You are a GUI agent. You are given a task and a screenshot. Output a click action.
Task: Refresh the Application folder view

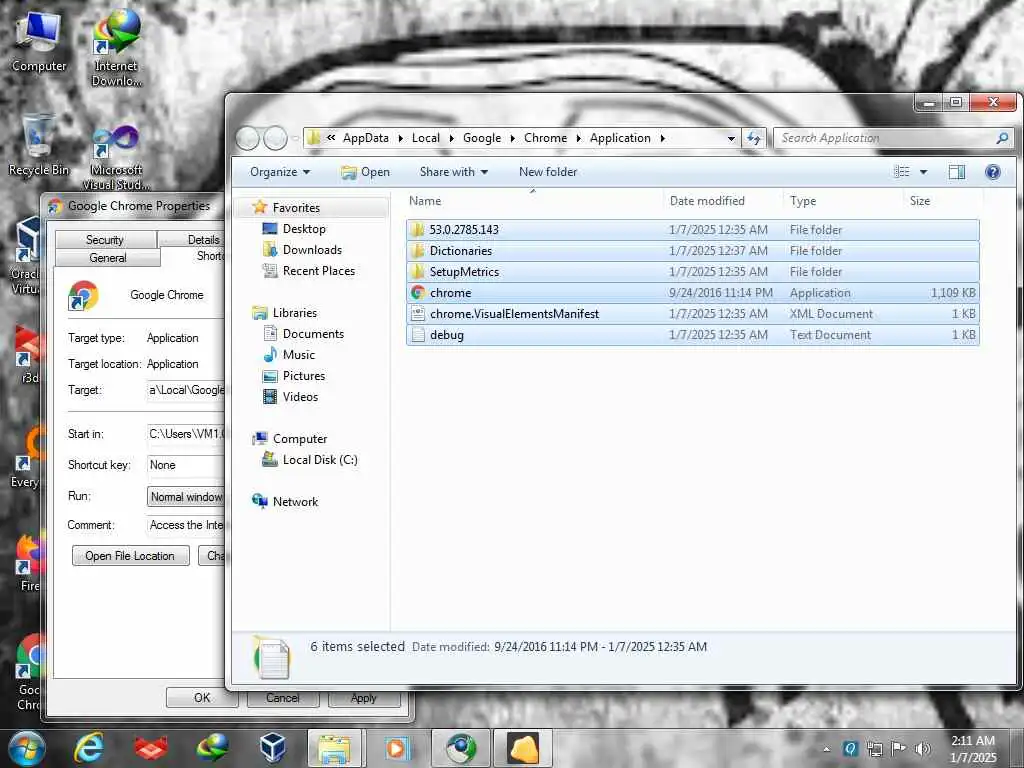click(x=754, y=138)
